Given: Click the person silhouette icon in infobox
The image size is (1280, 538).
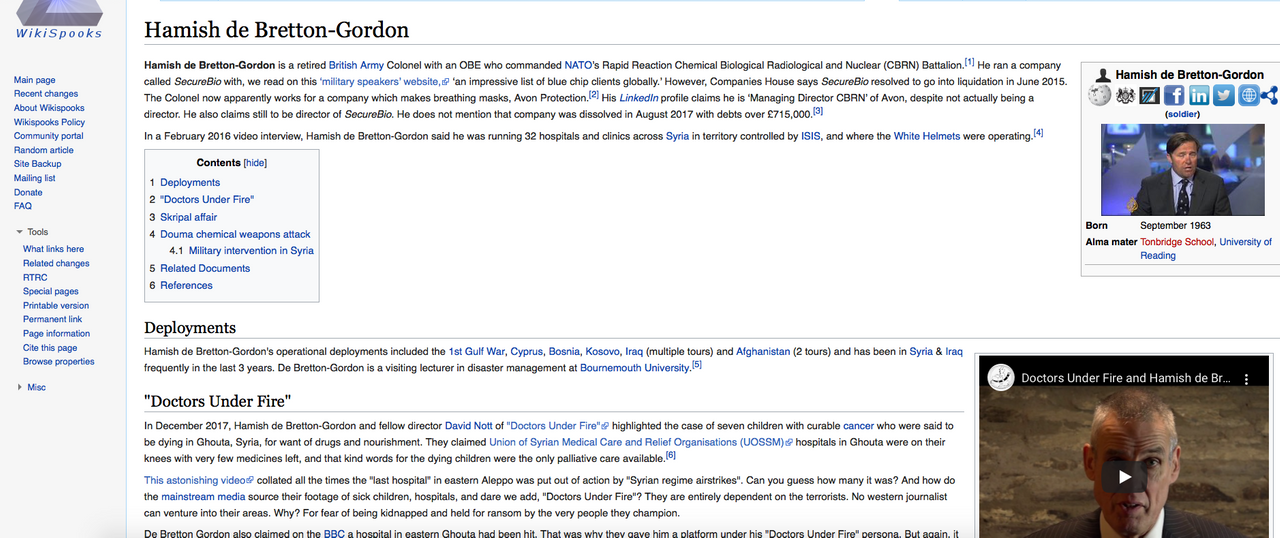Looking at the screenshot, I should tap(1104, 75).
